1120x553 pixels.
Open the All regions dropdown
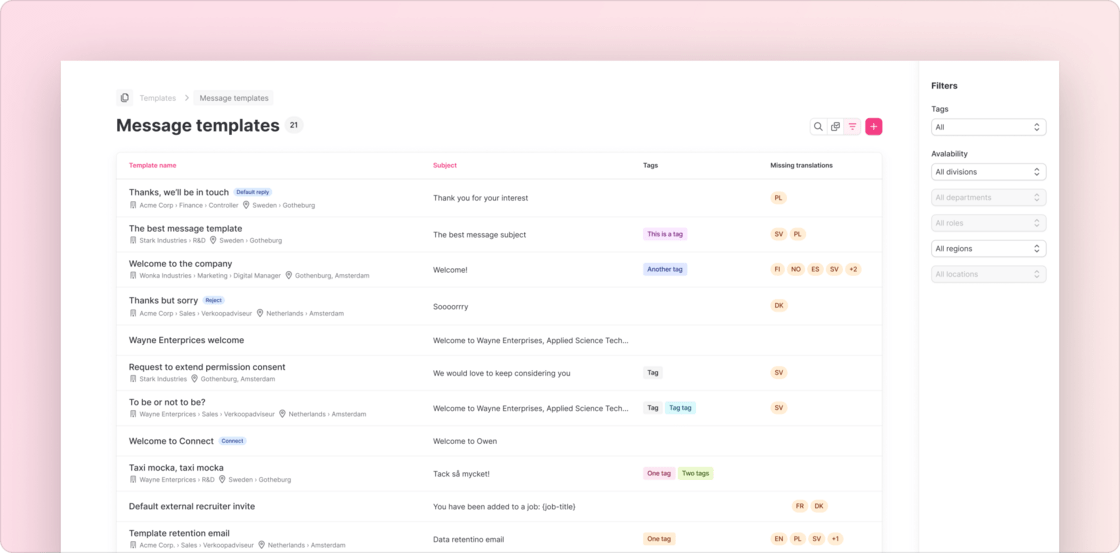click(x=988, y=248)
